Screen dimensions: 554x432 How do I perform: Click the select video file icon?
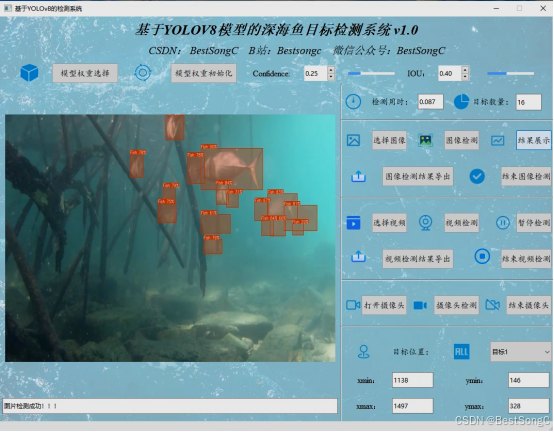coord(353,223)
